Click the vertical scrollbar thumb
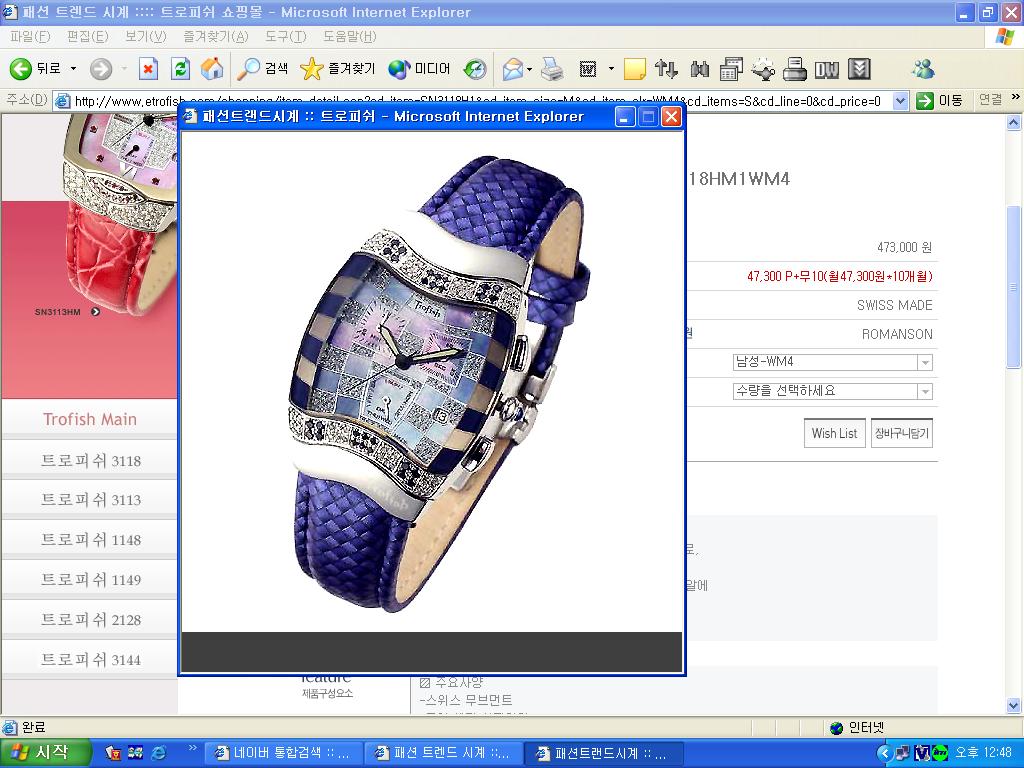This screenshot has width=1024, height=768. tap(1014, 287)
